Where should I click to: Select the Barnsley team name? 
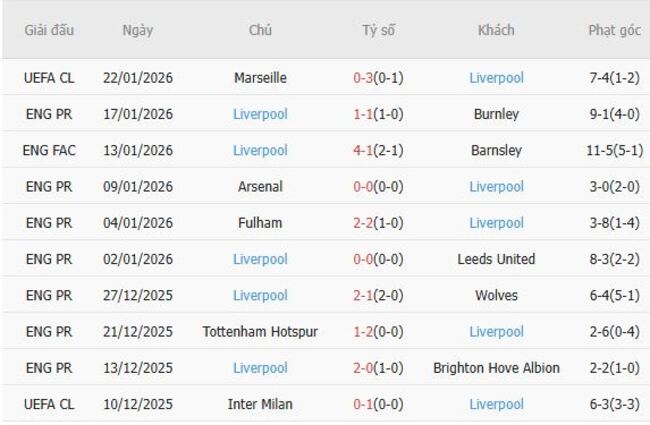tap(496, 150)
